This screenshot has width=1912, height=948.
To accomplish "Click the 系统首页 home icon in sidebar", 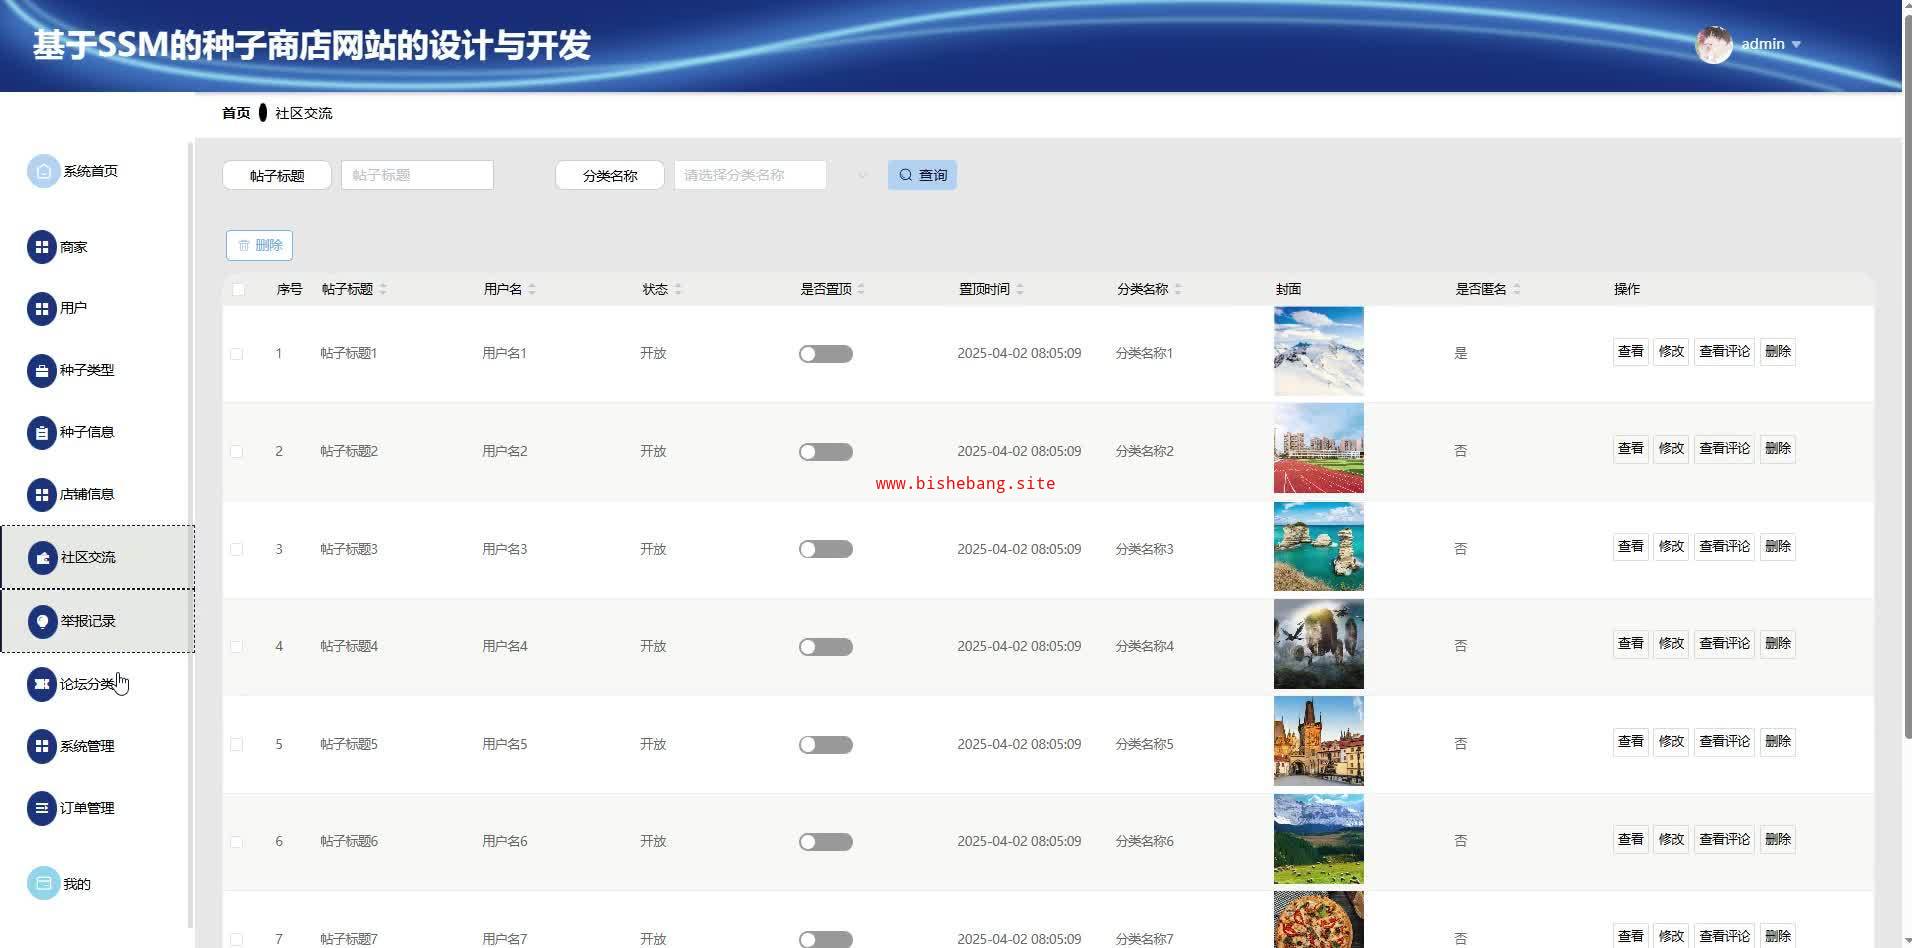I will (43, 172).
